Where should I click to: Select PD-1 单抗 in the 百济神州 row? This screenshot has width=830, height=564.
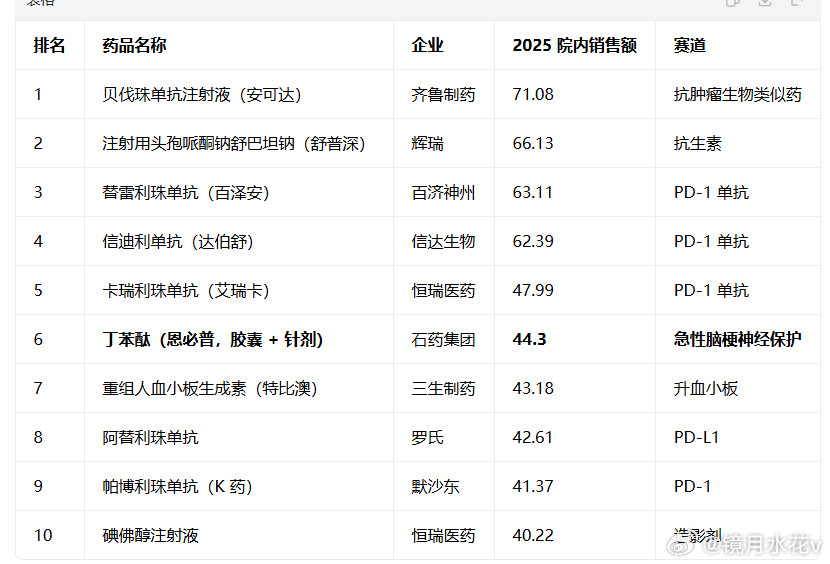(711, 193)
